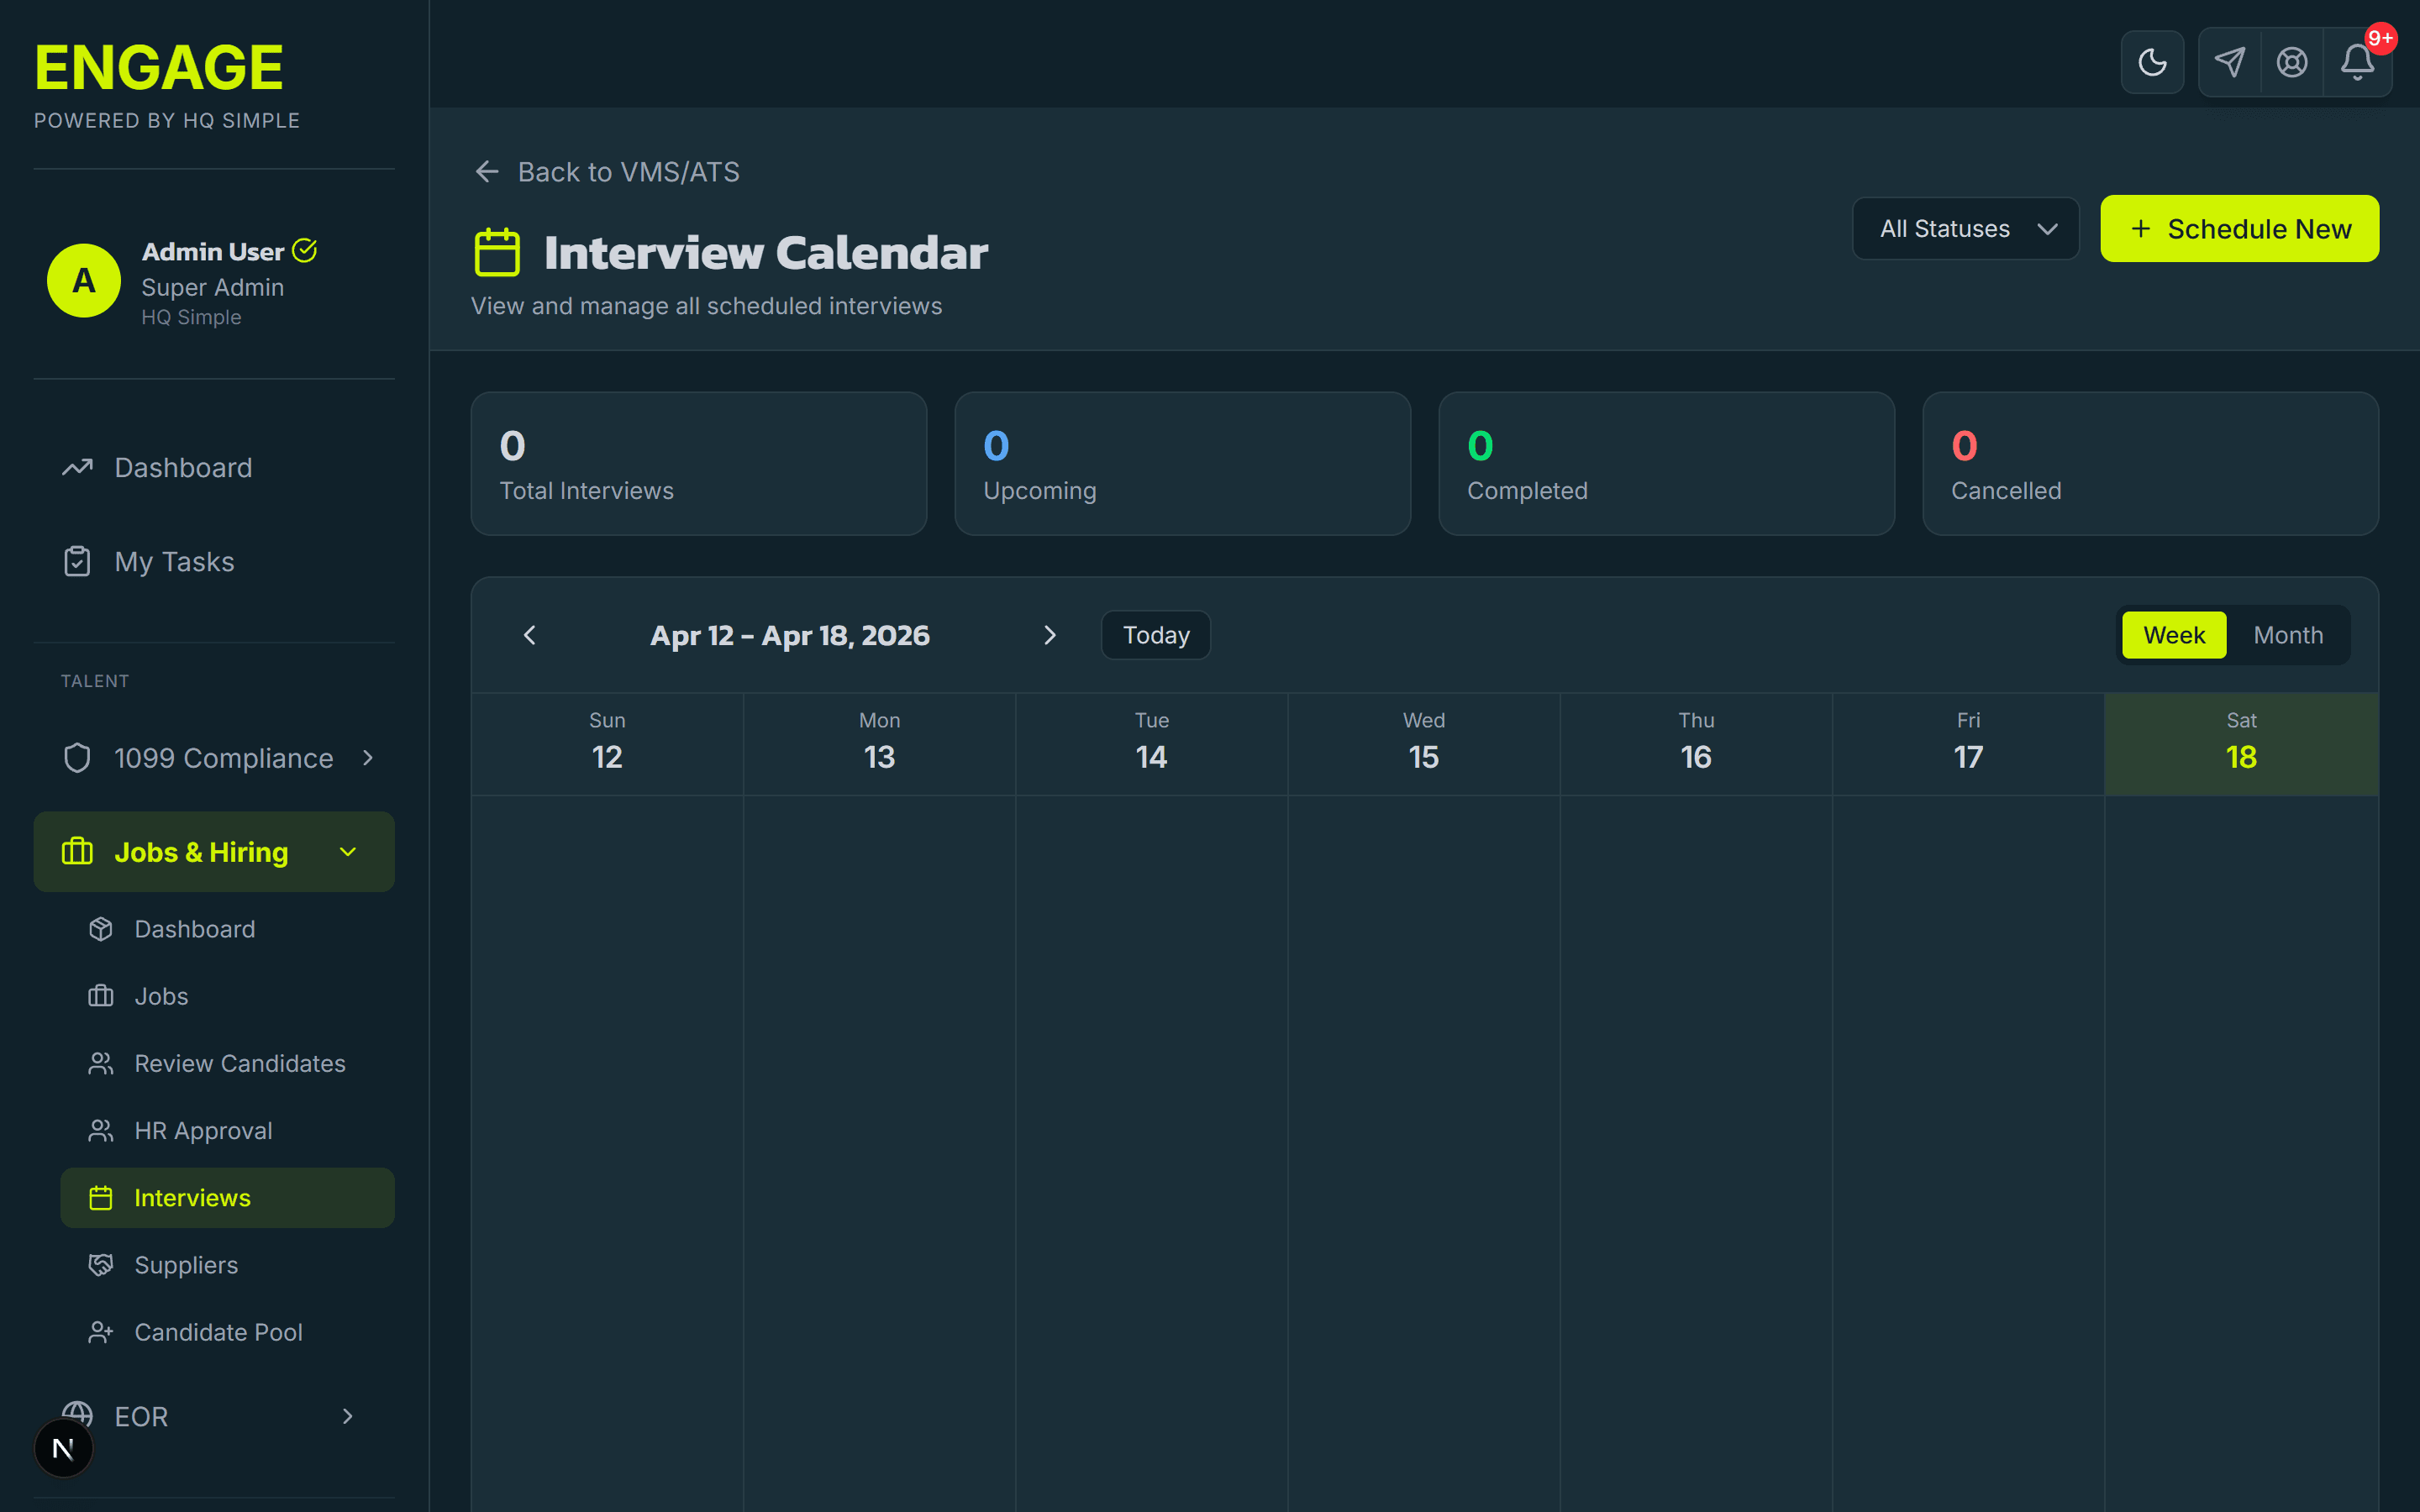Switch to Week view
The height and width of the screenshot is (1512, 2420).
[2173, 635]
